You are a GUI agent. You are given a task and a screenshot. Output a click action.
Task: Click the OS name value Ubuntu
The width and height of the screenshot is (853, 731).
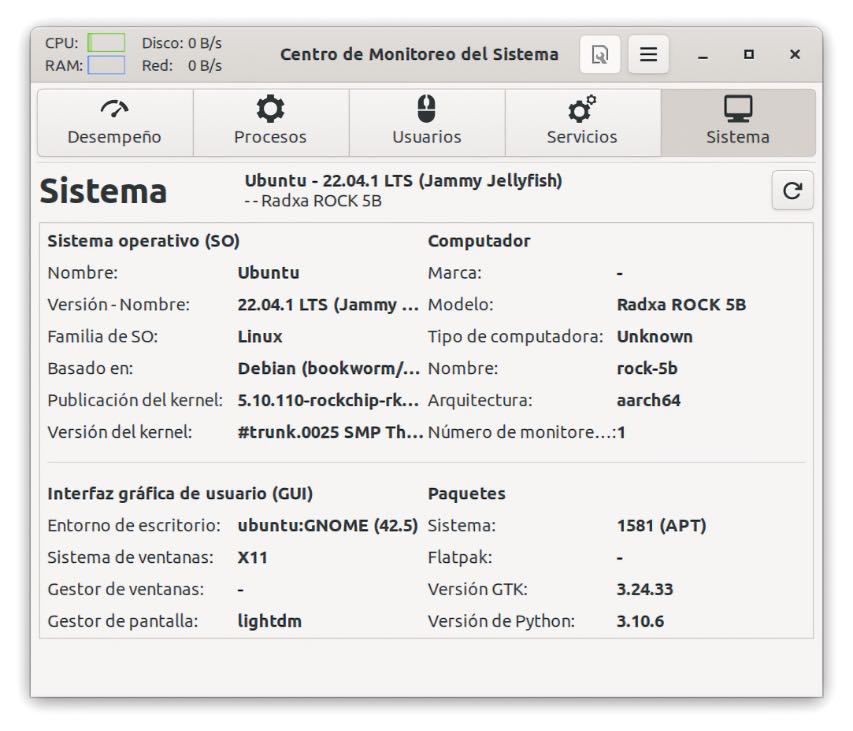[268, 272]
